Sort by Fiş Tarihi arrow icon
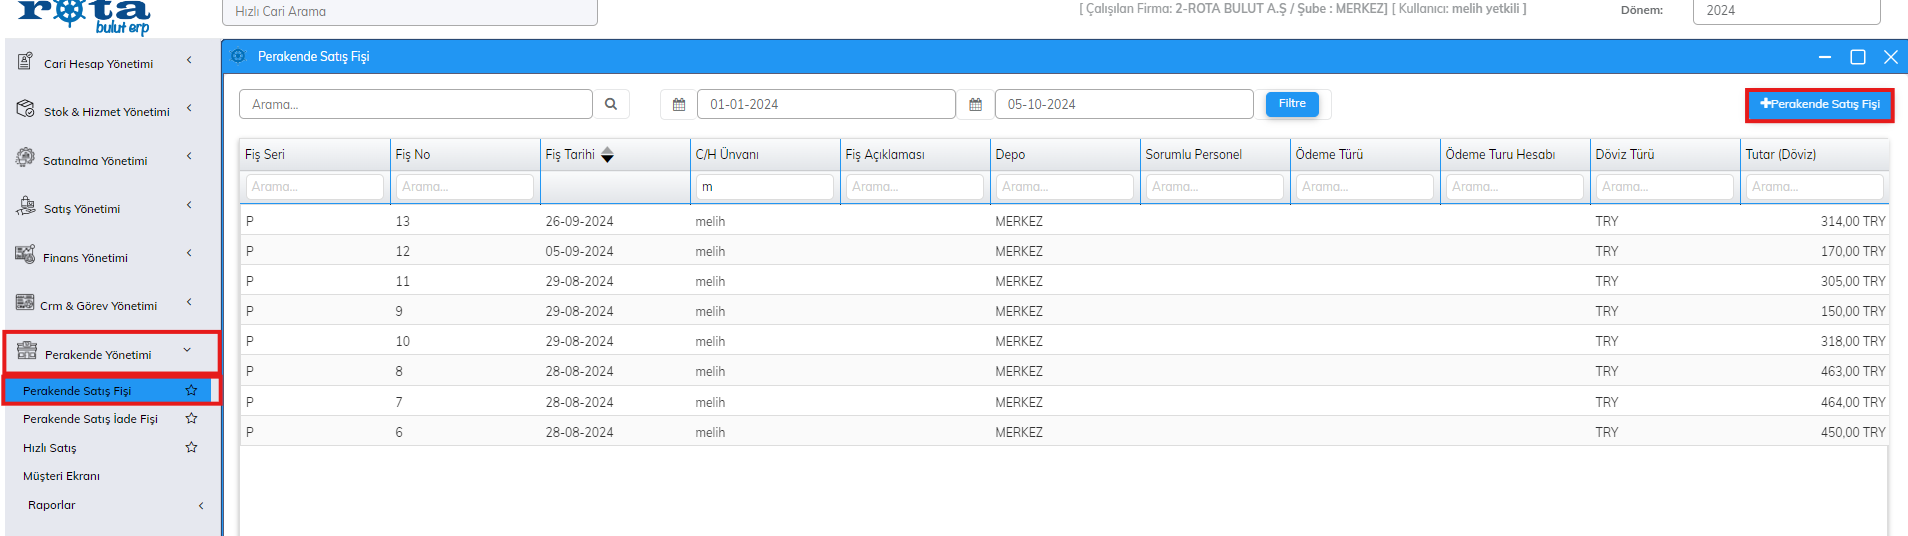Image resolution: width=1908 pixels, height=536 pixels. coord(607,155)
